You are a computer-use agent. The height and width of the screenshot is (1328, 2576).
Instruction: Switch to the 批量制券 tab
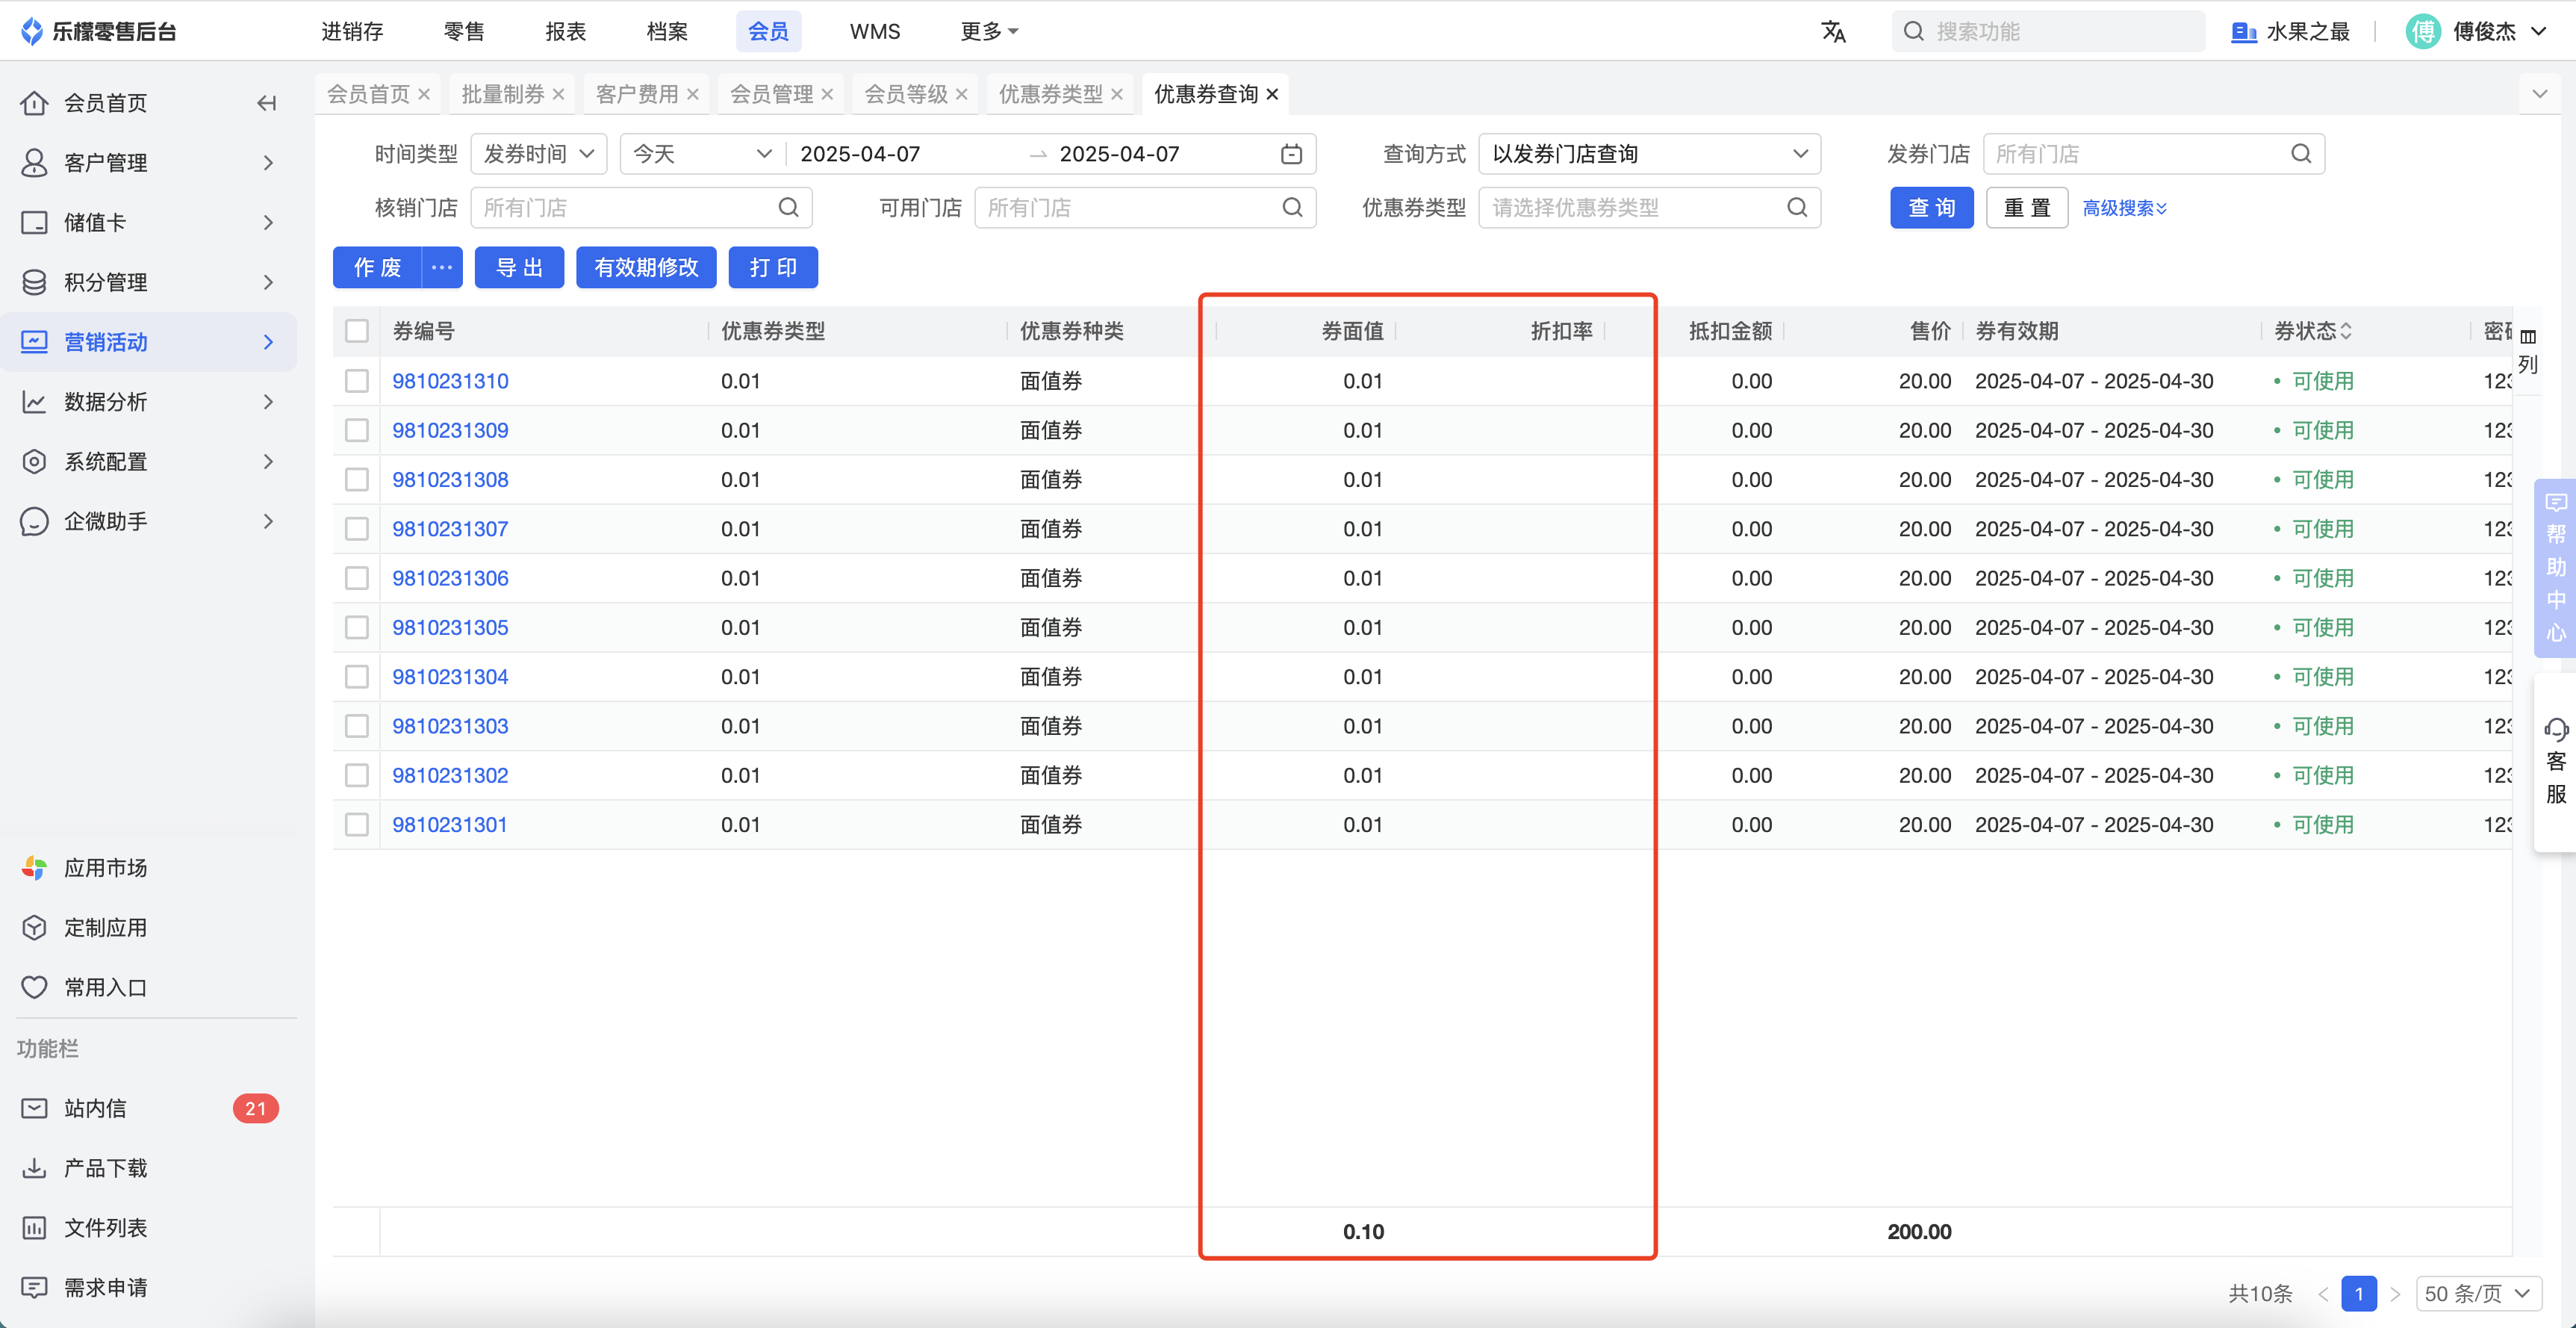coord(503,94)
